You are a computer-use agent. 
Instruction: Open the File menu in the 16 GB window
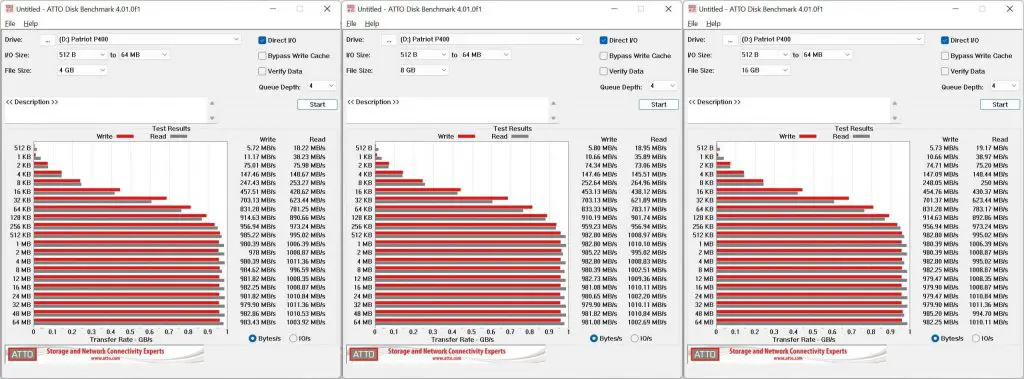click(x=692, y=24)
